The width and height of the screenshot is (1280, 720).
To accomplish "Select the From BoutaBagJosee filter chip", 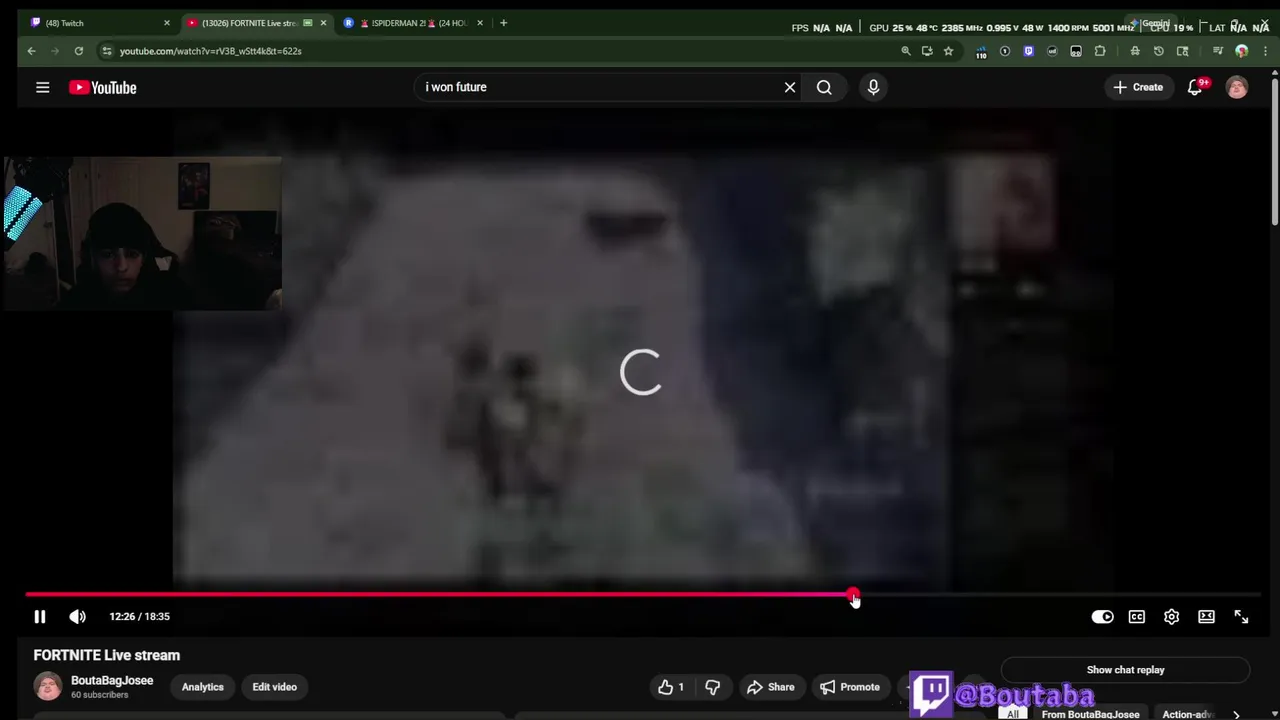I will pyautogui.click(x=1090, y=714).
